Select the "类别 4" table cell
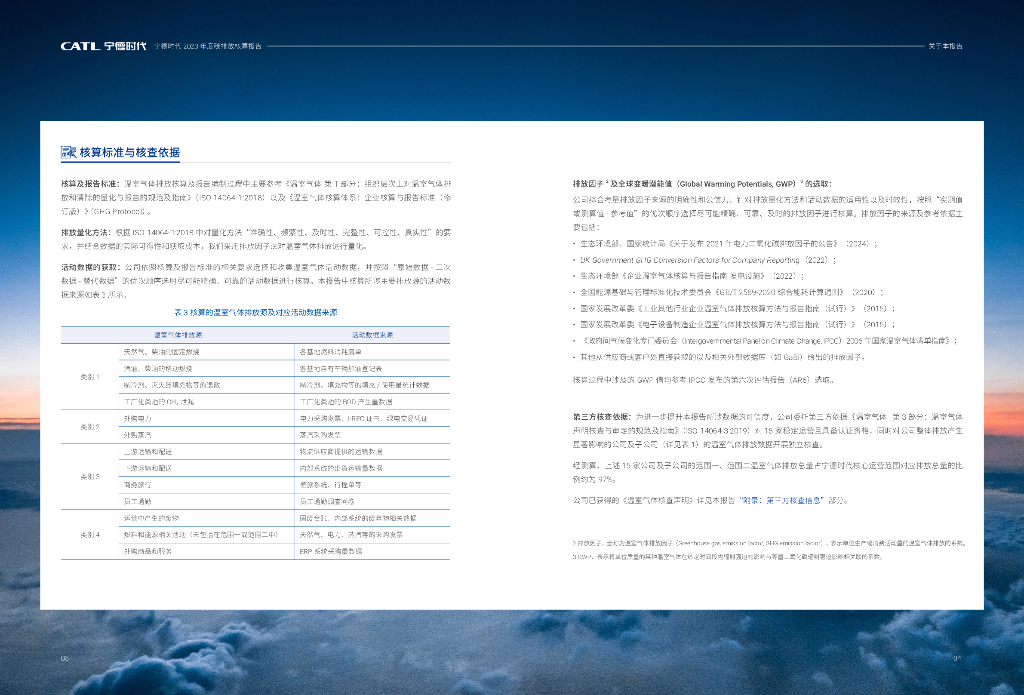Viewport: 1024px width, 695px height. [x=89, y=534]
